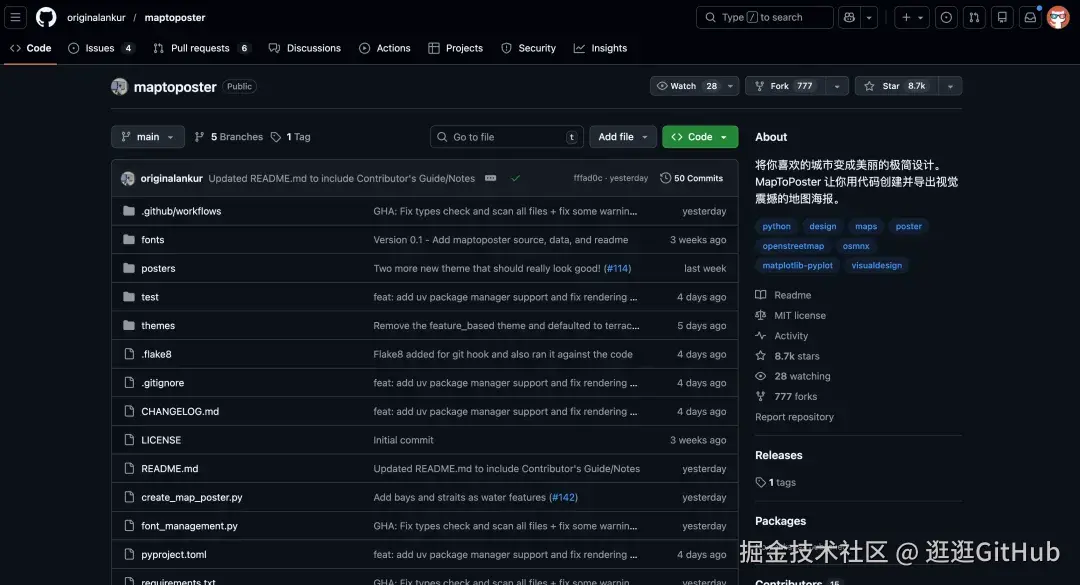Viewport: 1080px width, 585px height.
Task: Open CHANGELOG.md file
Action: pyautogui.click(x=180, y=411)
